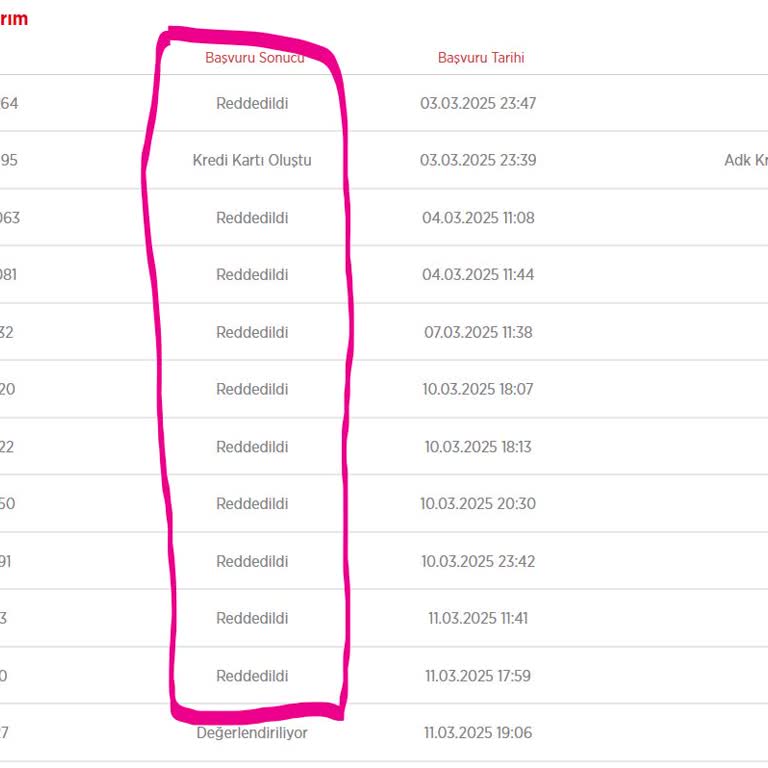Click the Başvuru Sonucu column header

pyautogui.click(x=254, y=58)
